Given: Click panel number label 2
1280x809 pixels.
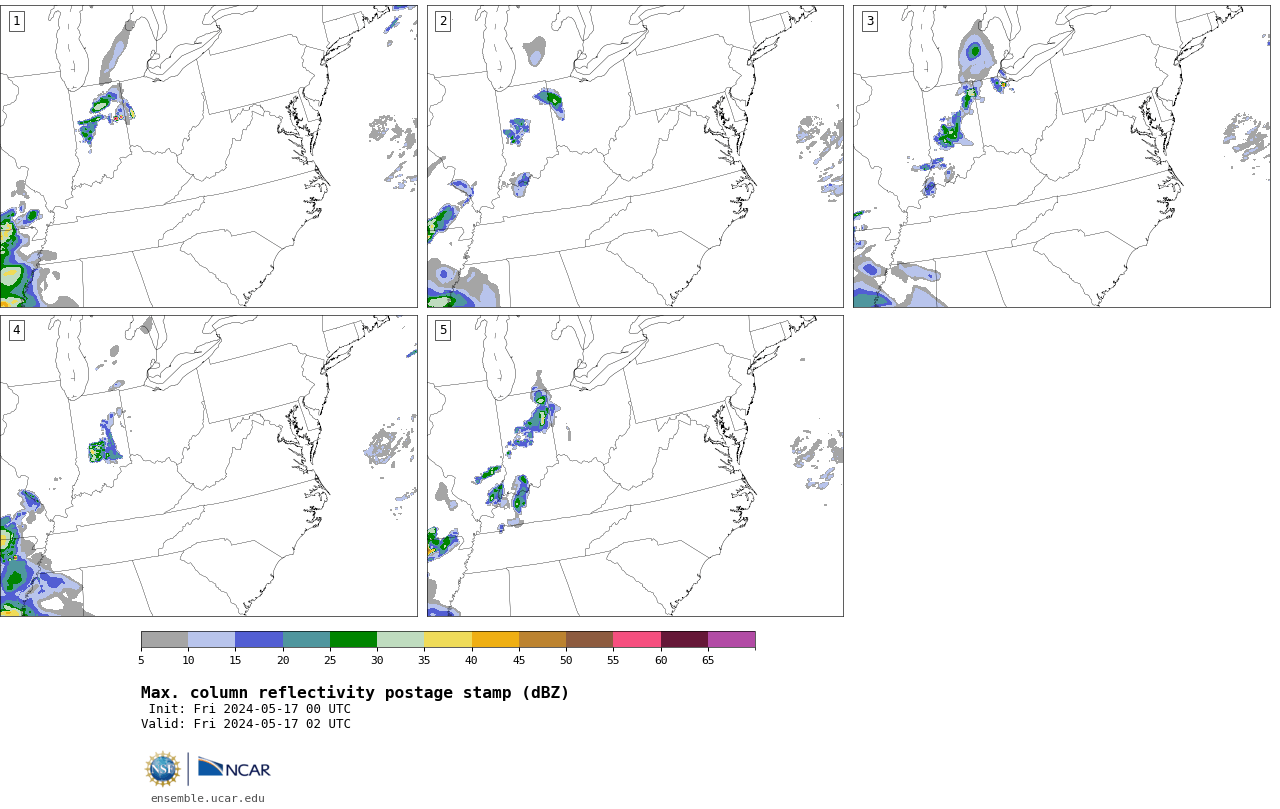Looking at the screenshot, I should 443,21.
